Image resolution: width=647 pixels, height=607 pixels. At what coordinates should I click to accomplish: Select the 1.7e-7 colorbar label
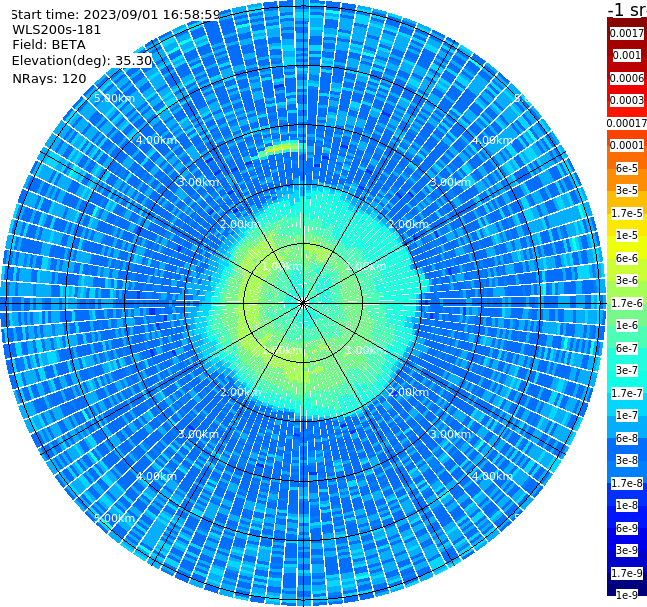[x=627, y=393]
